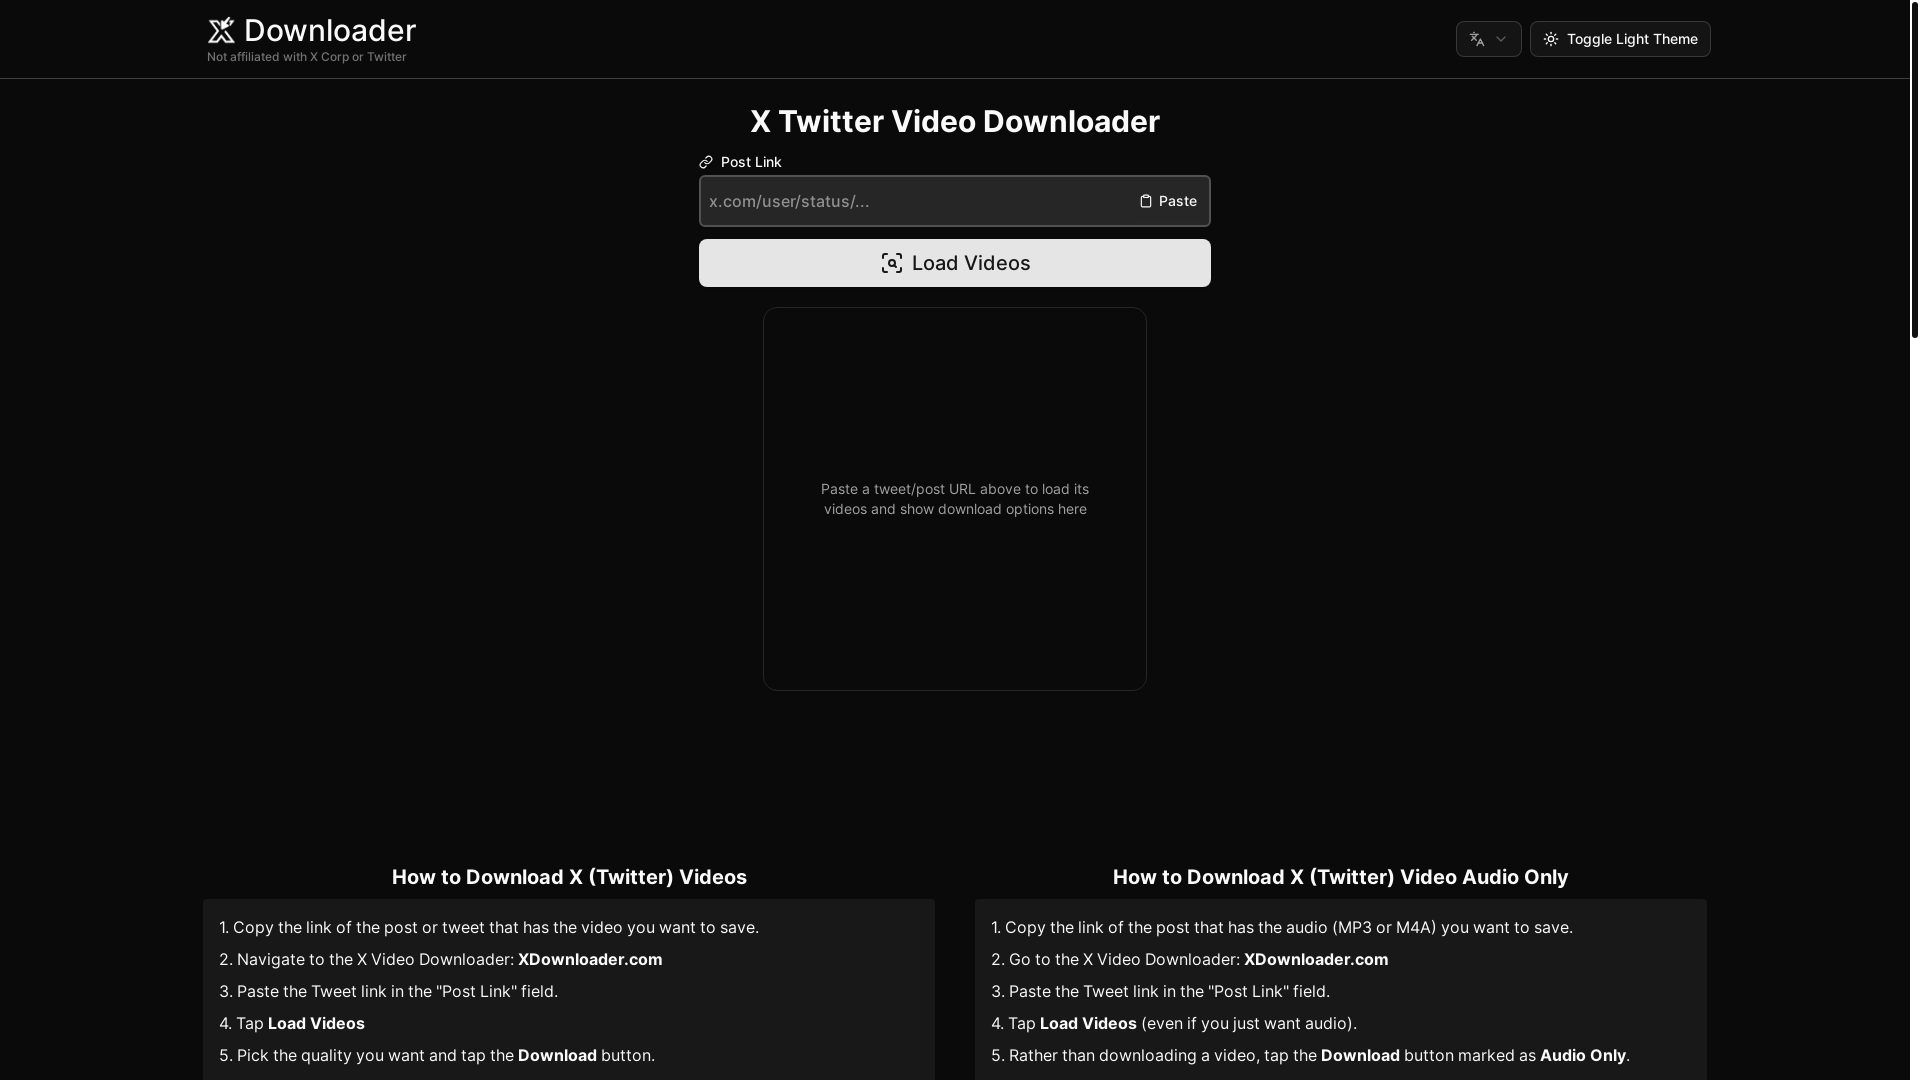
Task: Click "How to Download X (Twitter) Videos" heading
Action: pos(569,877)
